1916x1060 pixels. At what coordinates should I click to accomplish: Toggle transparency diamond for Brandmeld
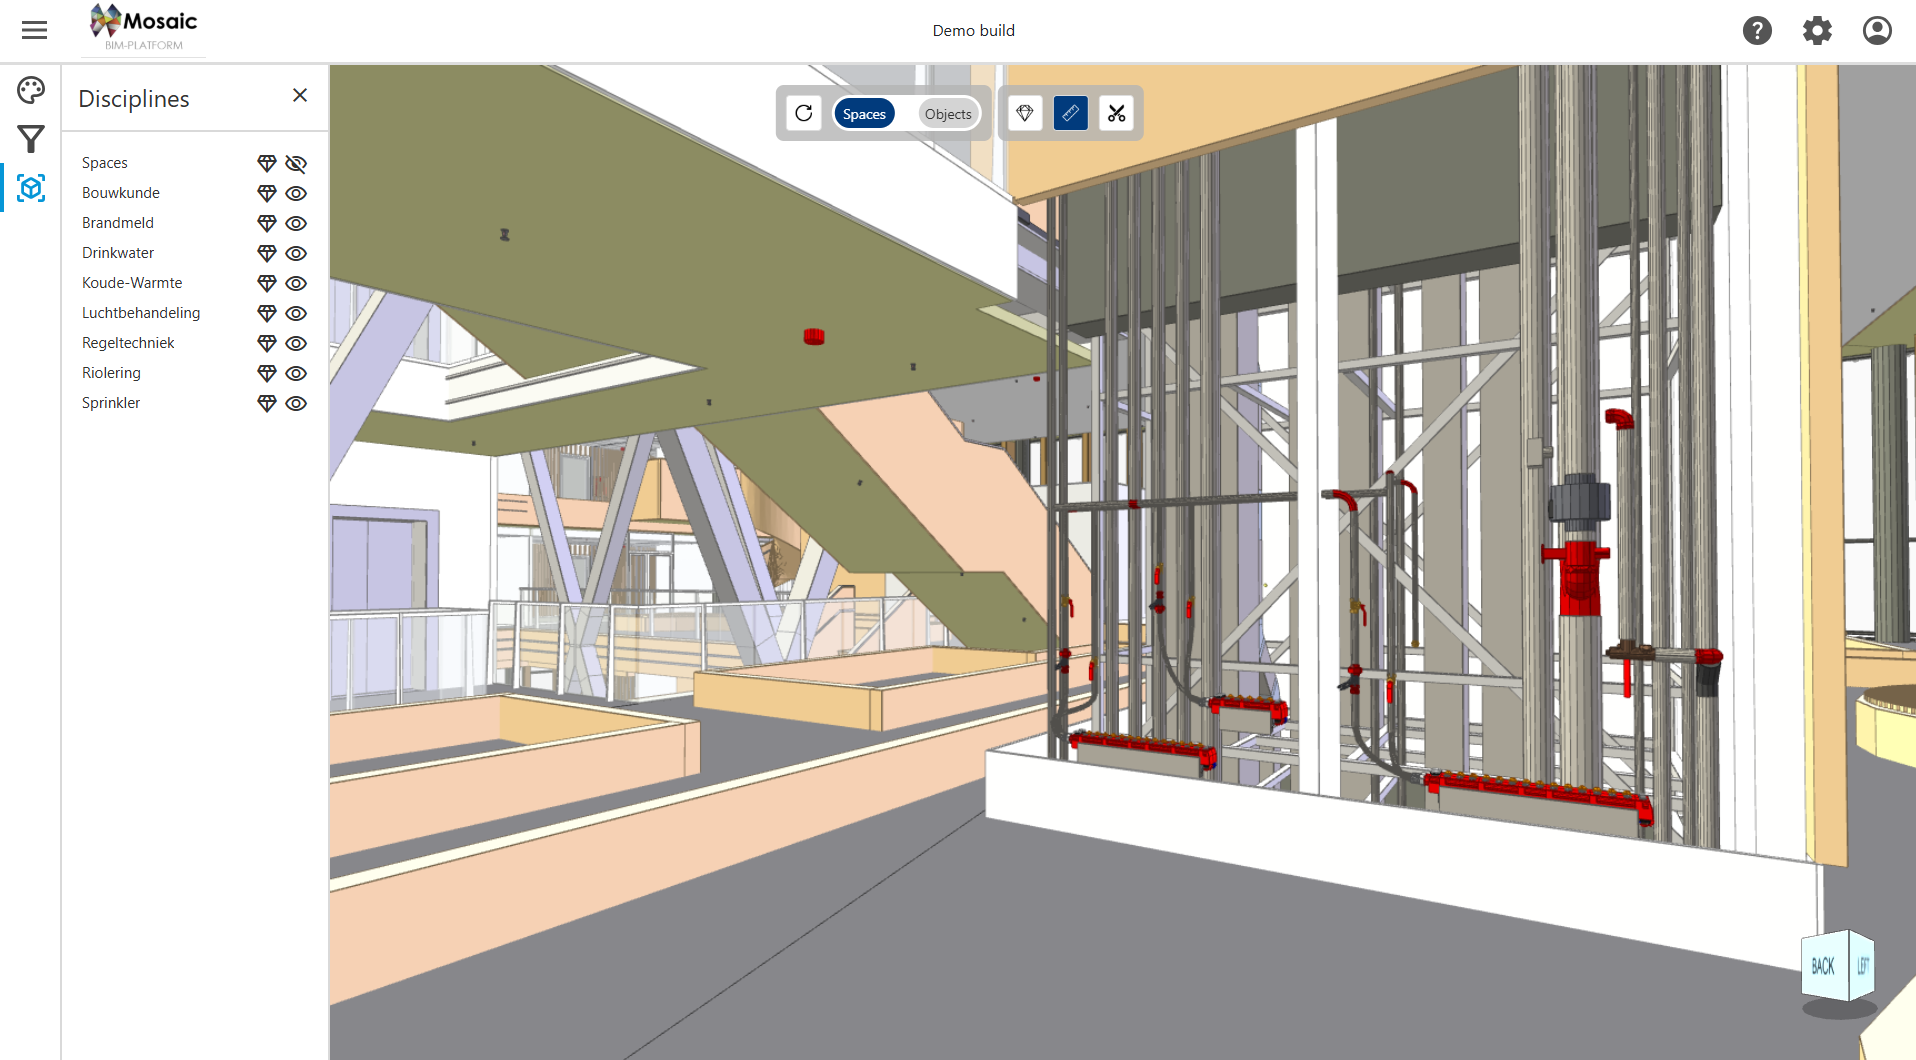pyautogui.click(x=267, y=223)
